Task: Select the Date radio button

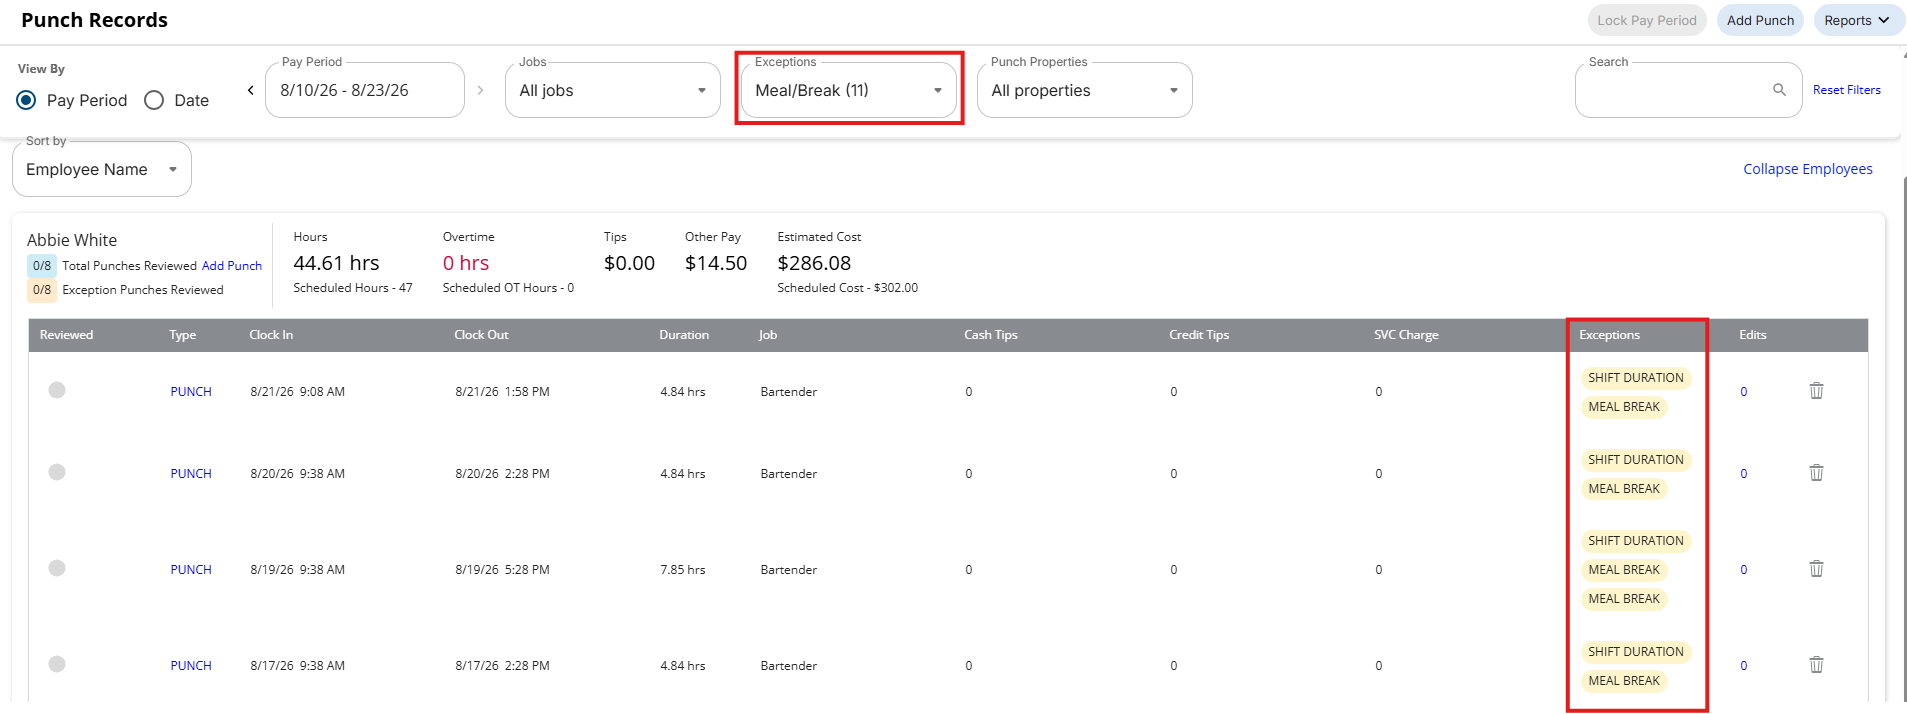Action: [154, 100]
